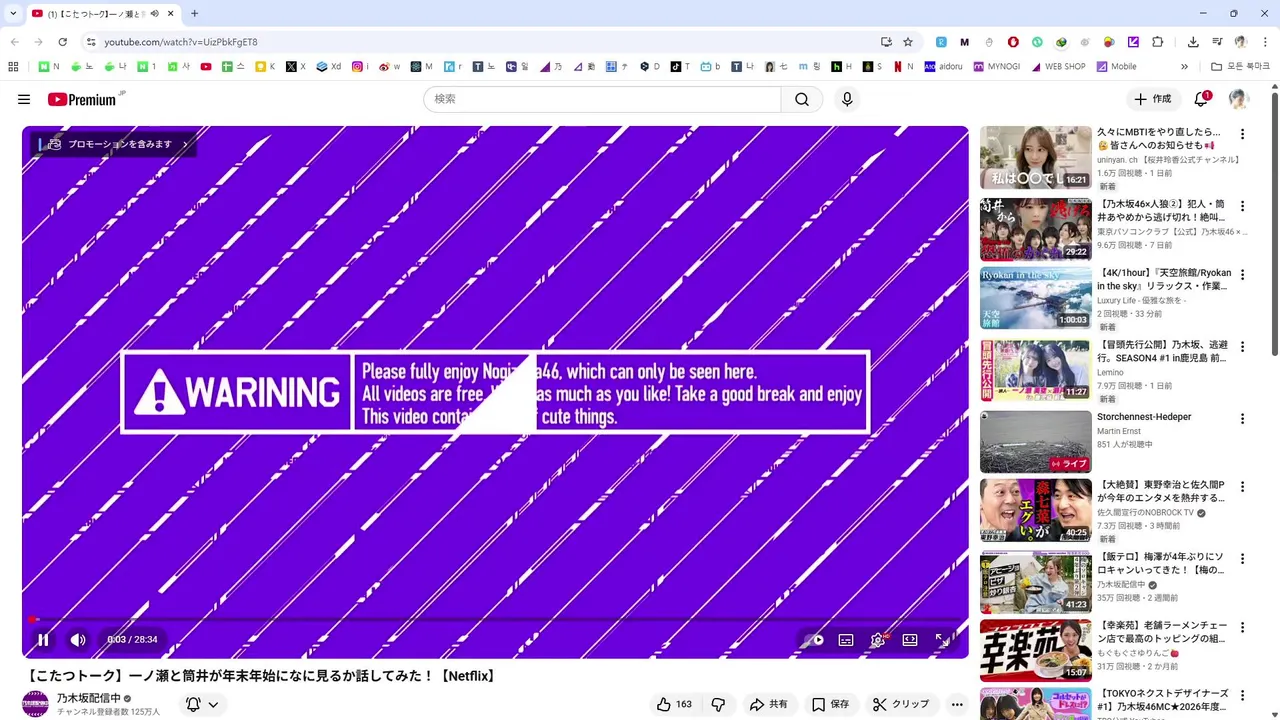
Task: Open Chrome downloads
Action: click(1193, 42)
